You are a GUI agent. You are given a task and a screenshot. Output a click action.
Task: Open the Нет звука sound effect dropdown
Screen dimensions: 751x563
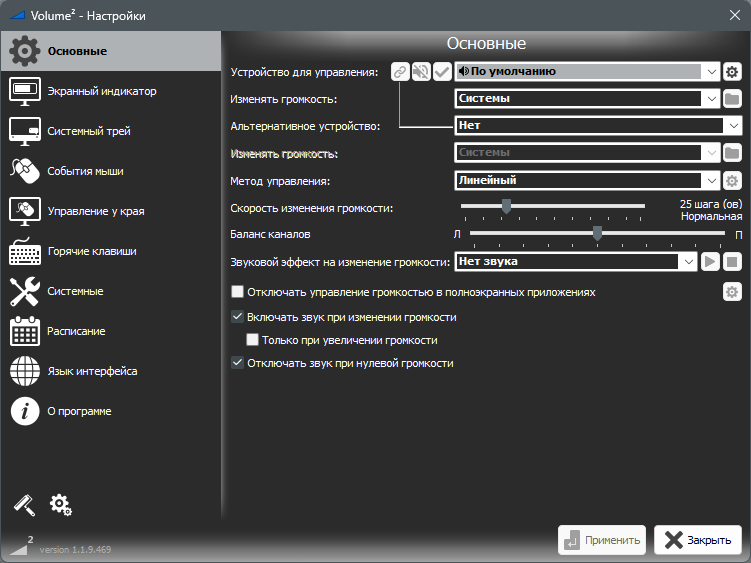pyautogui.click(x=576, y=262)
